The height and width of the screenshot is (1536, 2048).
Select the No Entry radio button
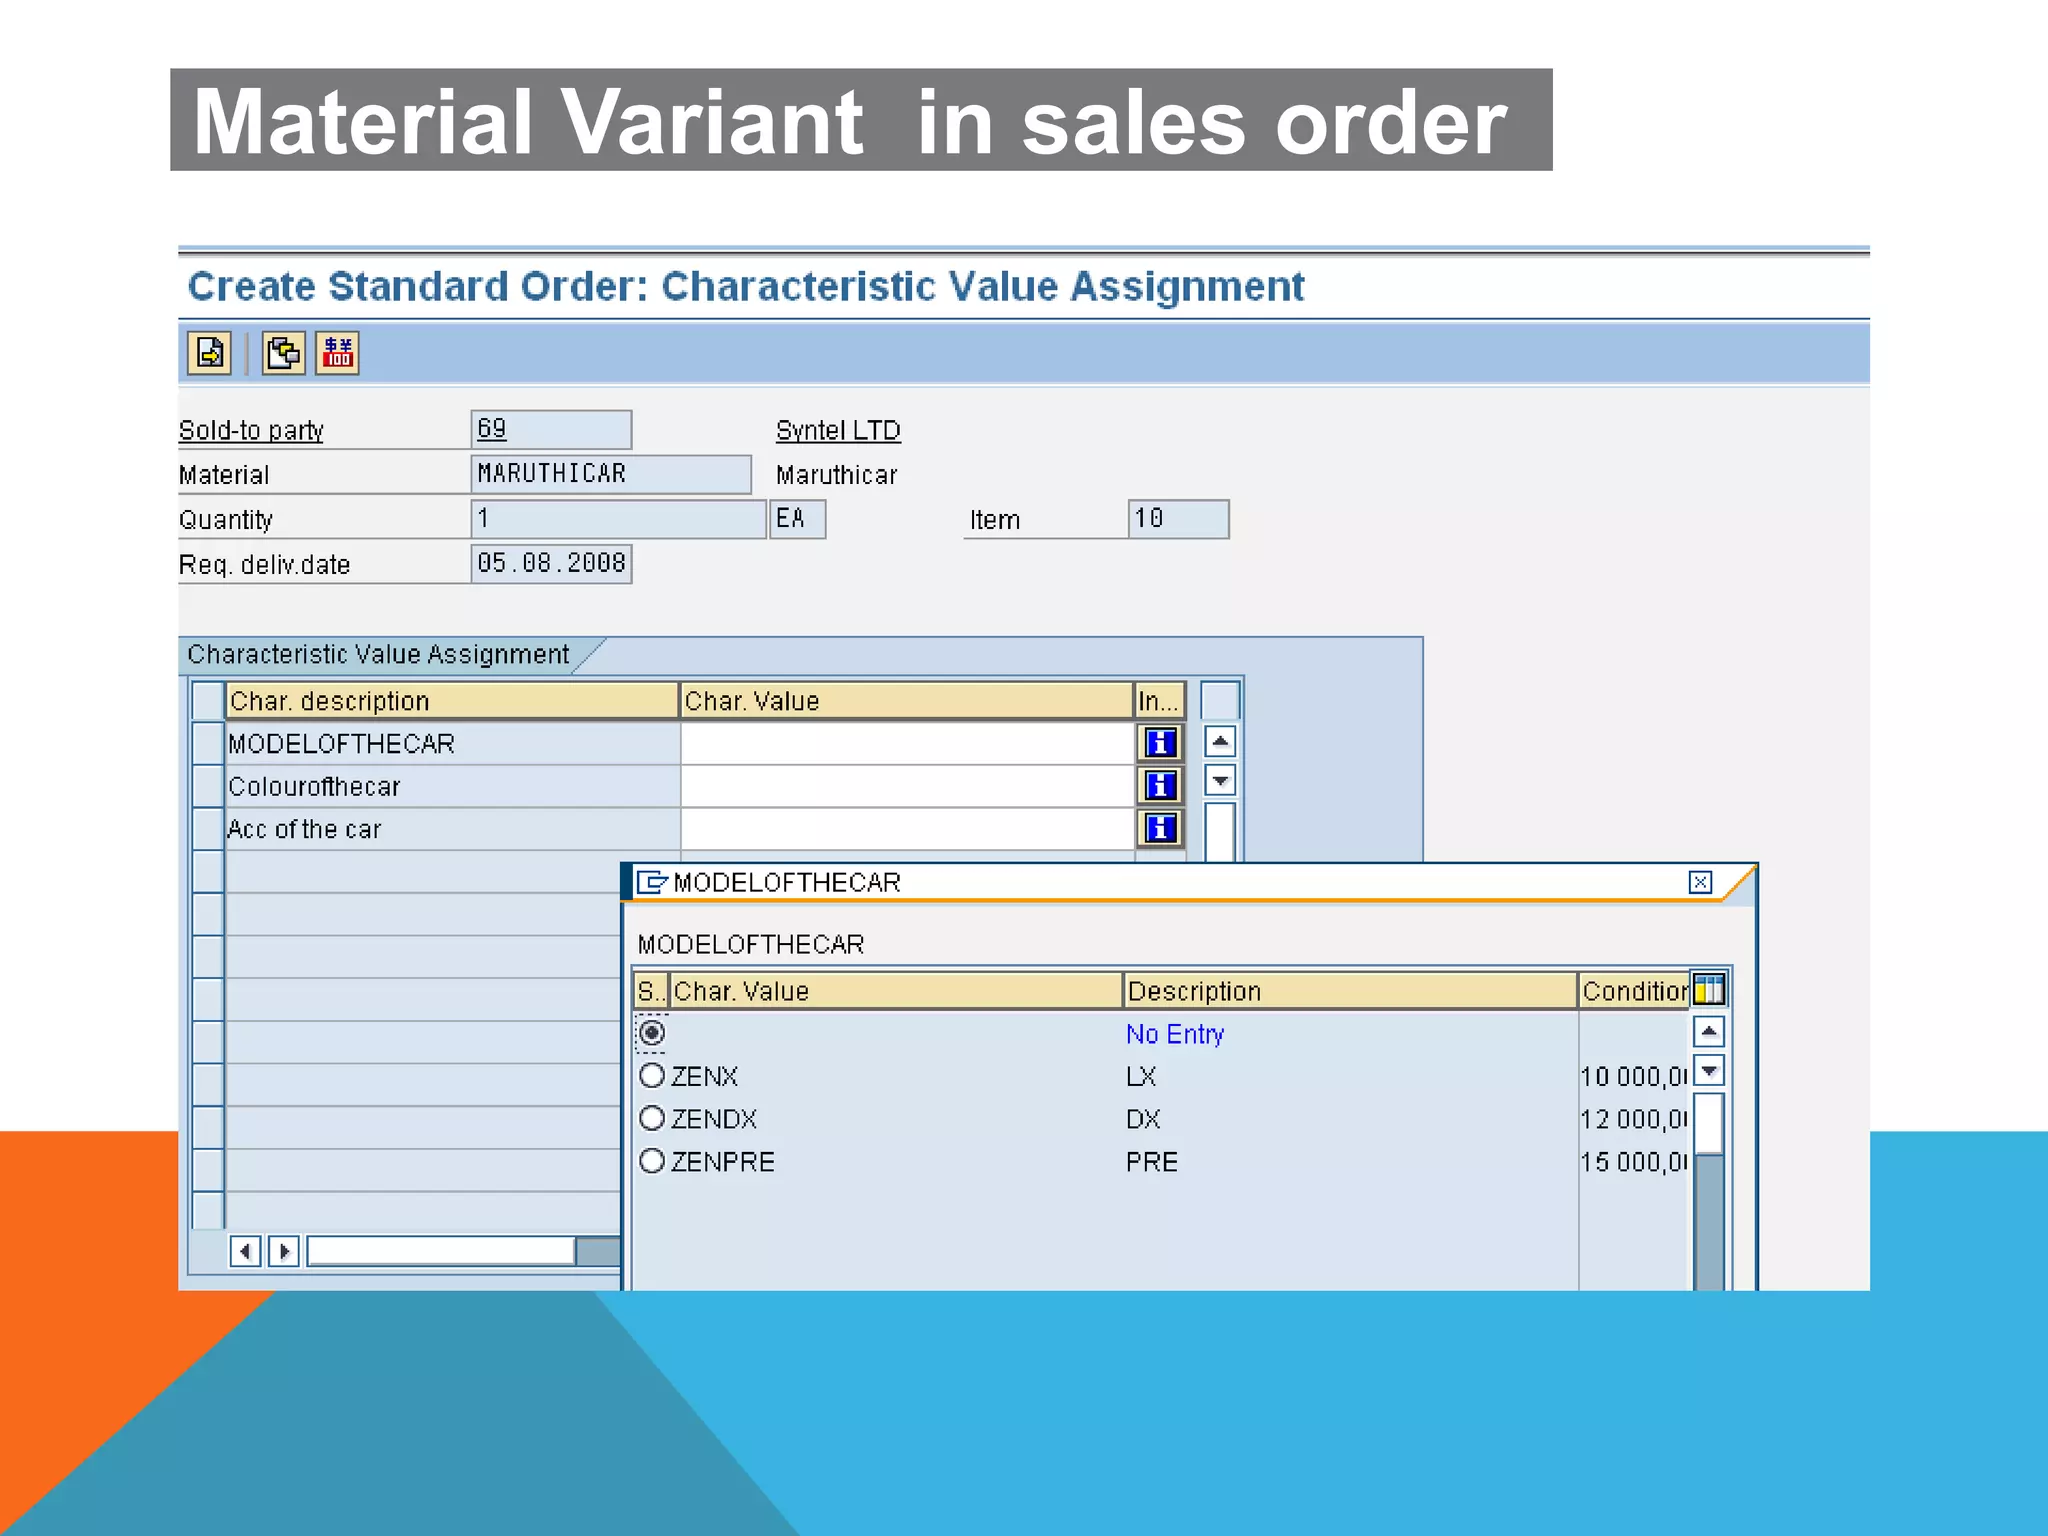[652, 1032]
